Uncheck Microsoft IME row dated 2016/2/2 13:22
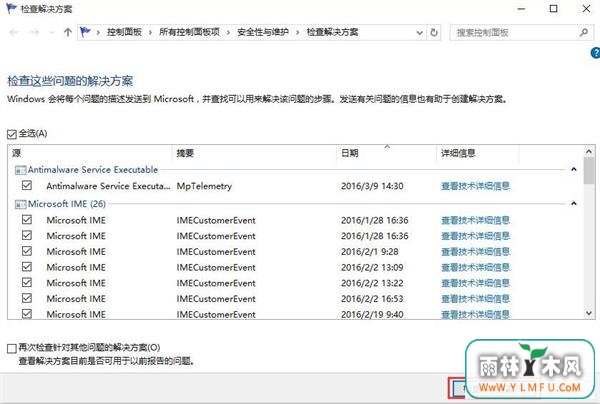The image size is (600, 404). pos(27,282)
